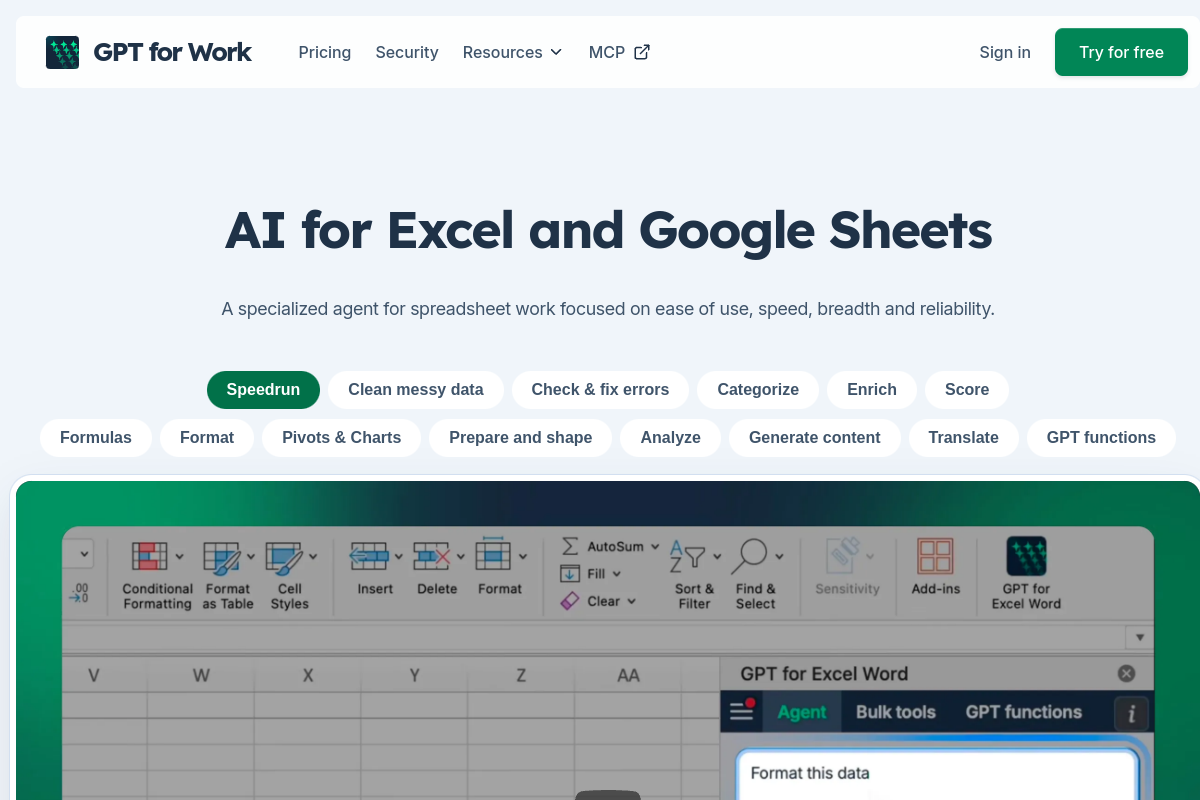
Task: Click the GPT for Work logo icon
Action: pyautogui.click(x=62, y=52)
